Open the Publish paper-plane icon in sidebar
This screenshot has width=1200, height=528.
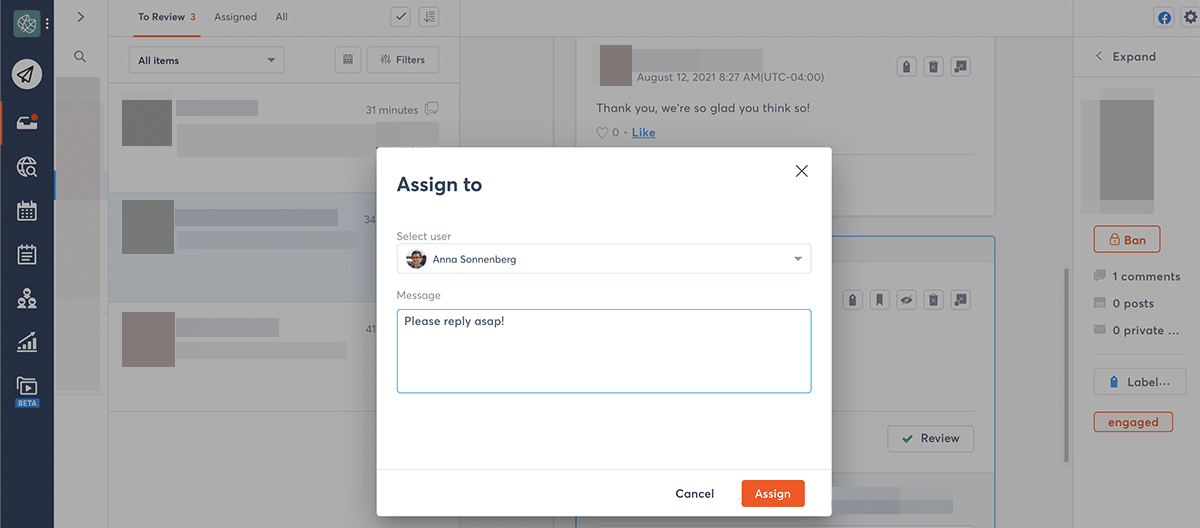(x=27, y=75)
